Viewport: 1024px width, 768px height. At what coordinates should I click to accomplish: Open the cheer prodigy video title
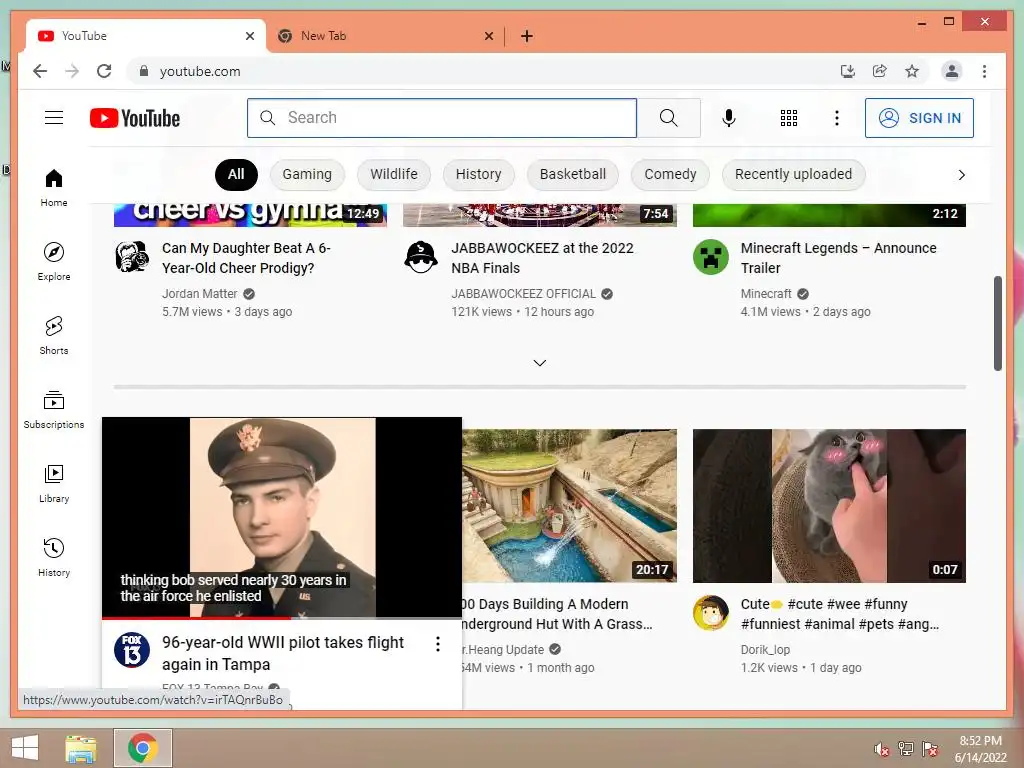[x=247, y=258]
